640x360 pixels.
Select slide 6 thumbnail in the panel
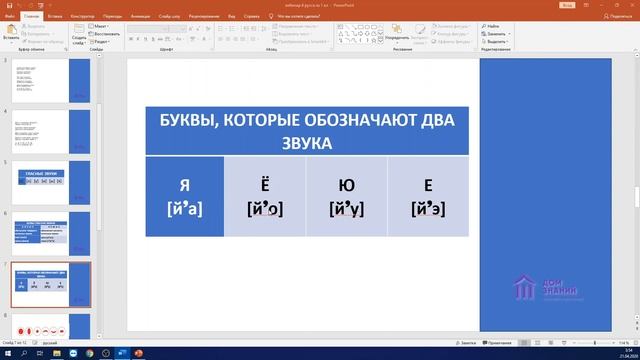coord(51,233)
